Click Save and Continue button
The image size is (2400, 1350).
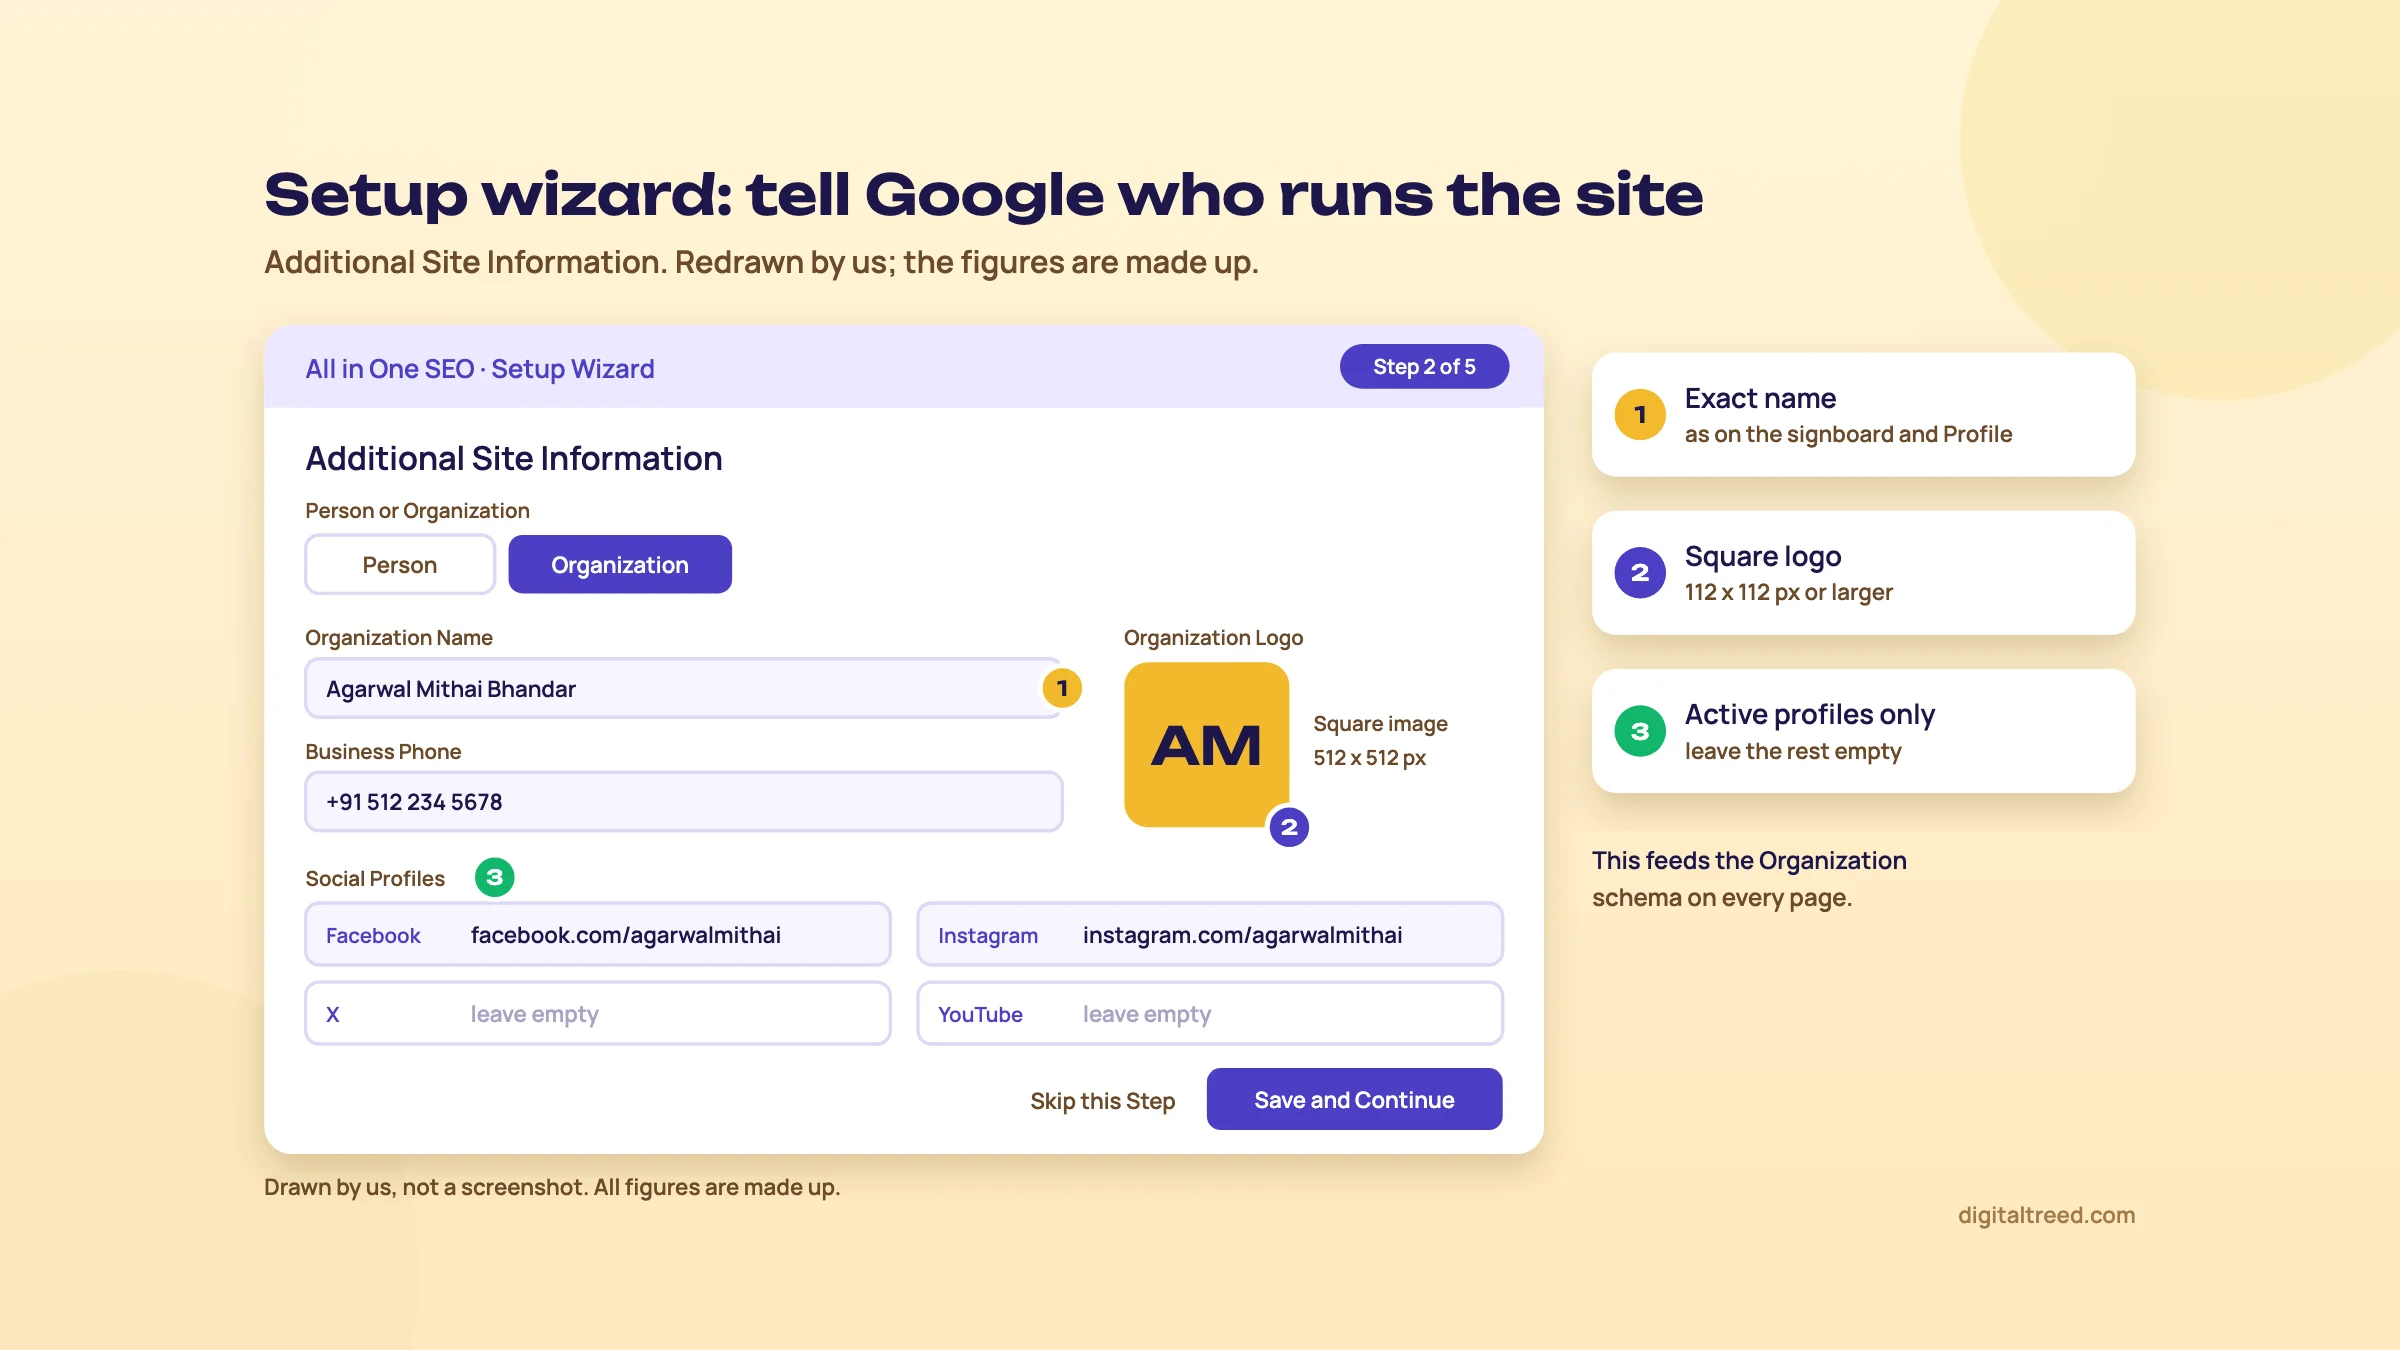[x=1354, y=1099]
